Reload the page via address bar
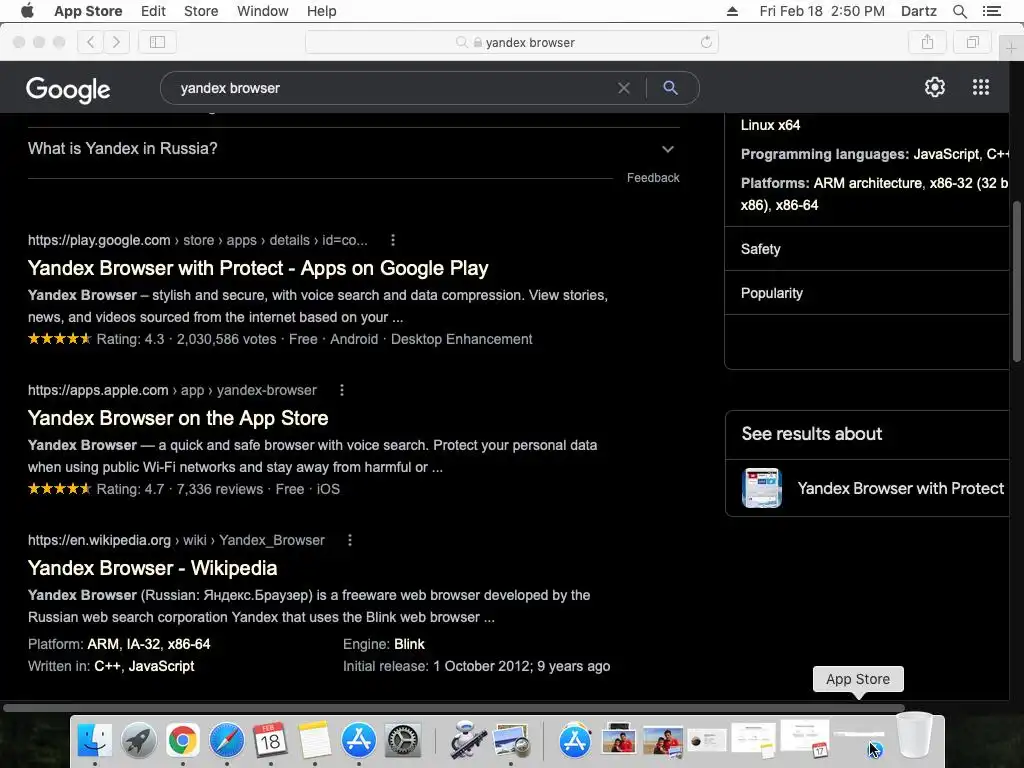Viewport: 1024px width, 768px height. pos(706,42)
